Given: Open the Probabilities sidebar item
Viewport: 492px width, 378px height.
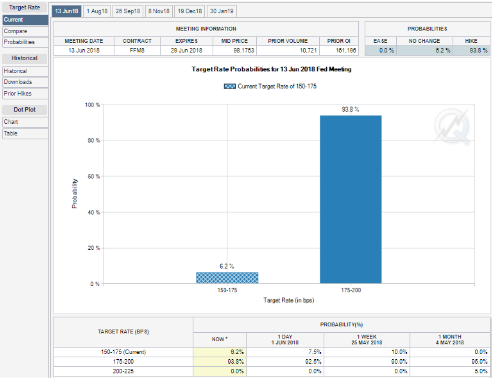Looking at the screenshot, I should 25,42.
